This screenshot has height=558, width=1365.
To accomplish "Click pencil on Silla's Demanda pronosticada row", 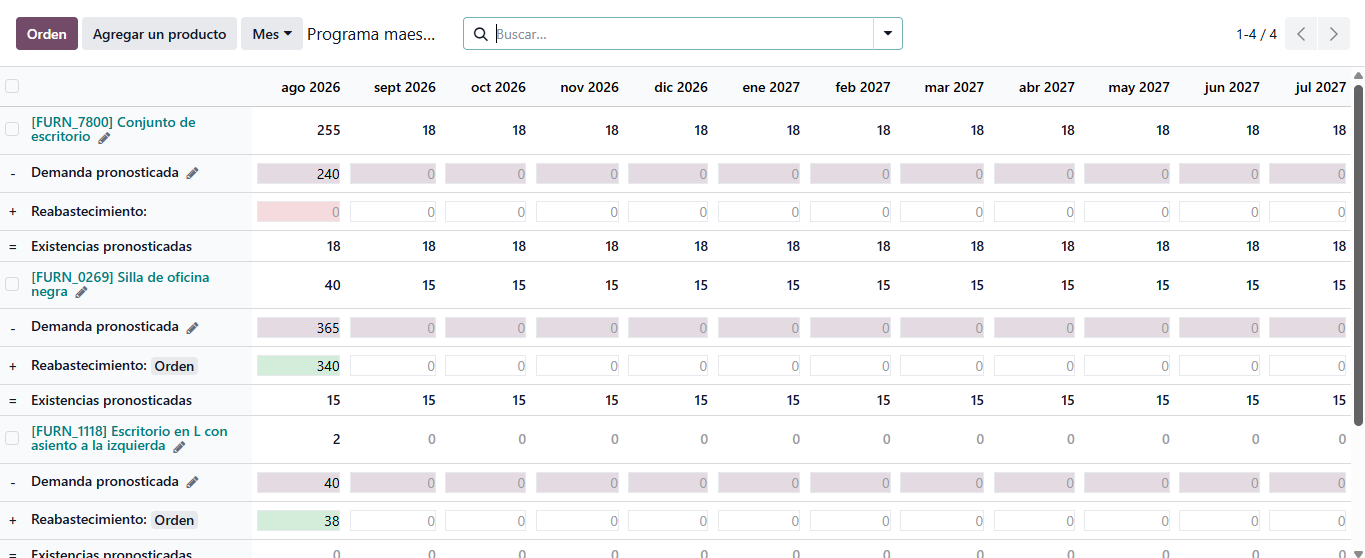I will coord(193,327).
